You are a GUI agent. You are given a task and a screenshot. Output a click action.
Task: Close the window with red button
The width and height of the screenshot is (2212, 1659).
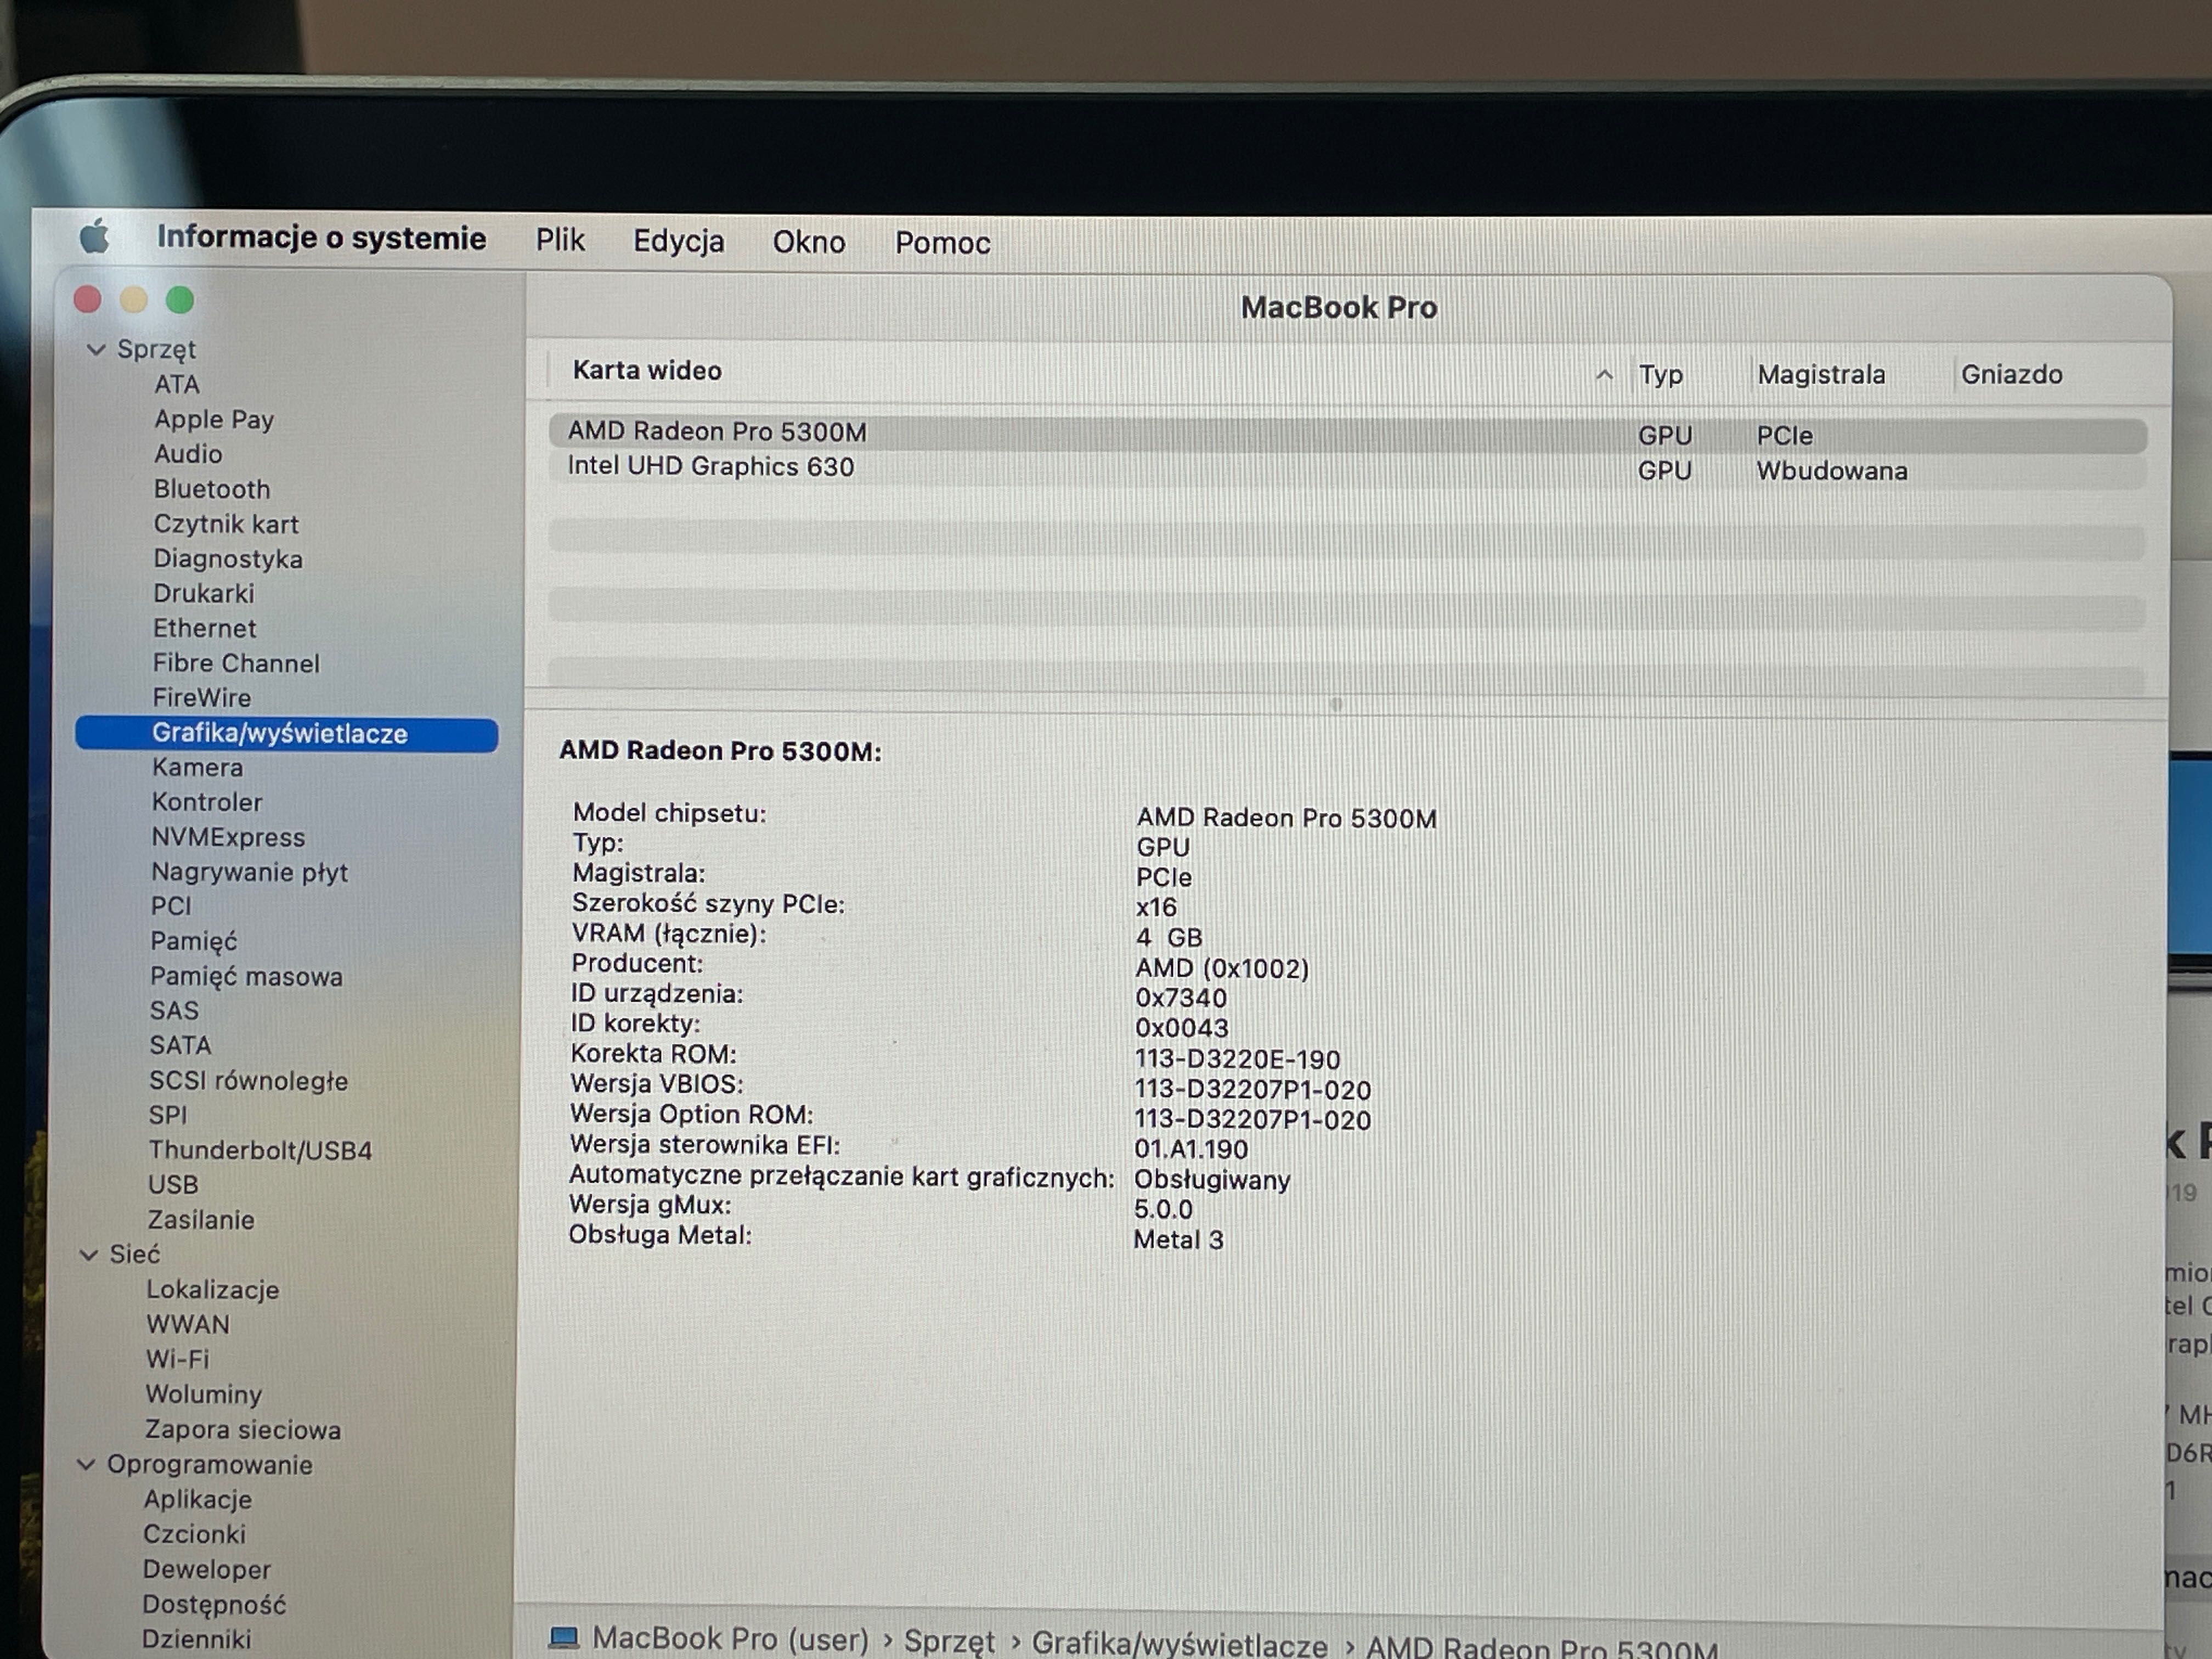(88, 300)
